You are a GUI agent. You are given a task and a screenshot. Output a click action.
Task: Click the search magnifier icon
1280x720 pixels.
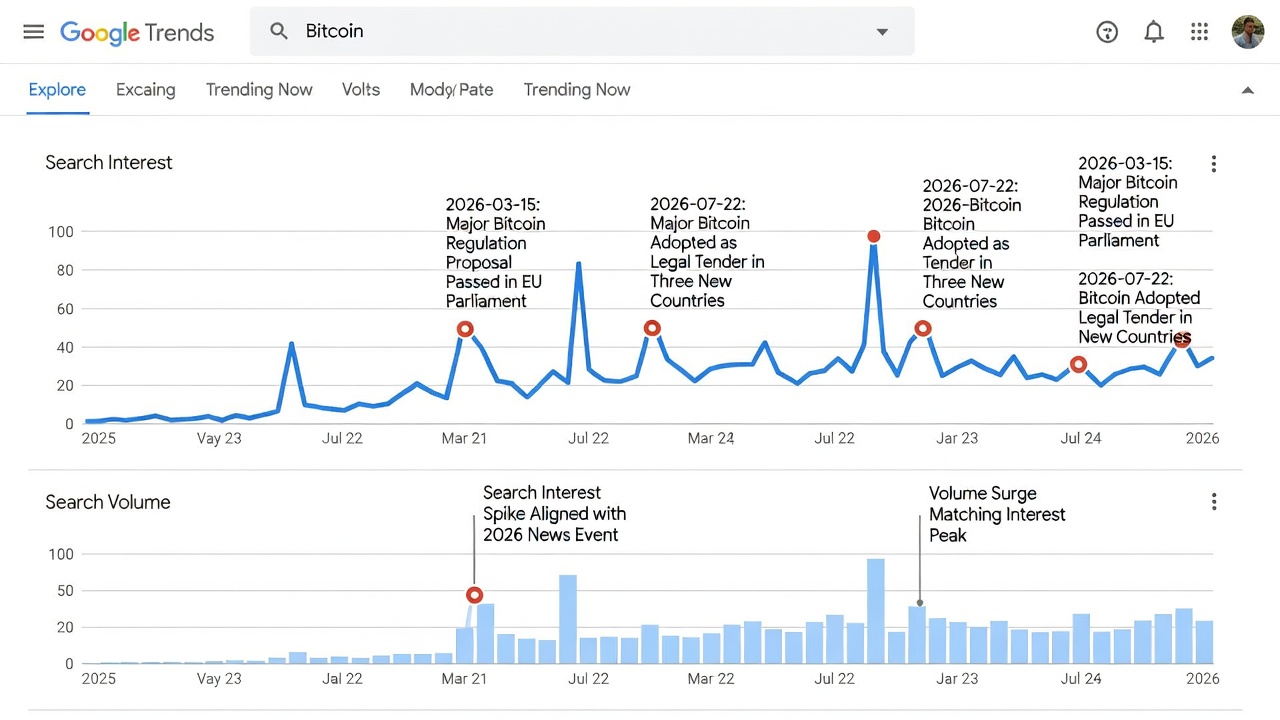(279, 31)
